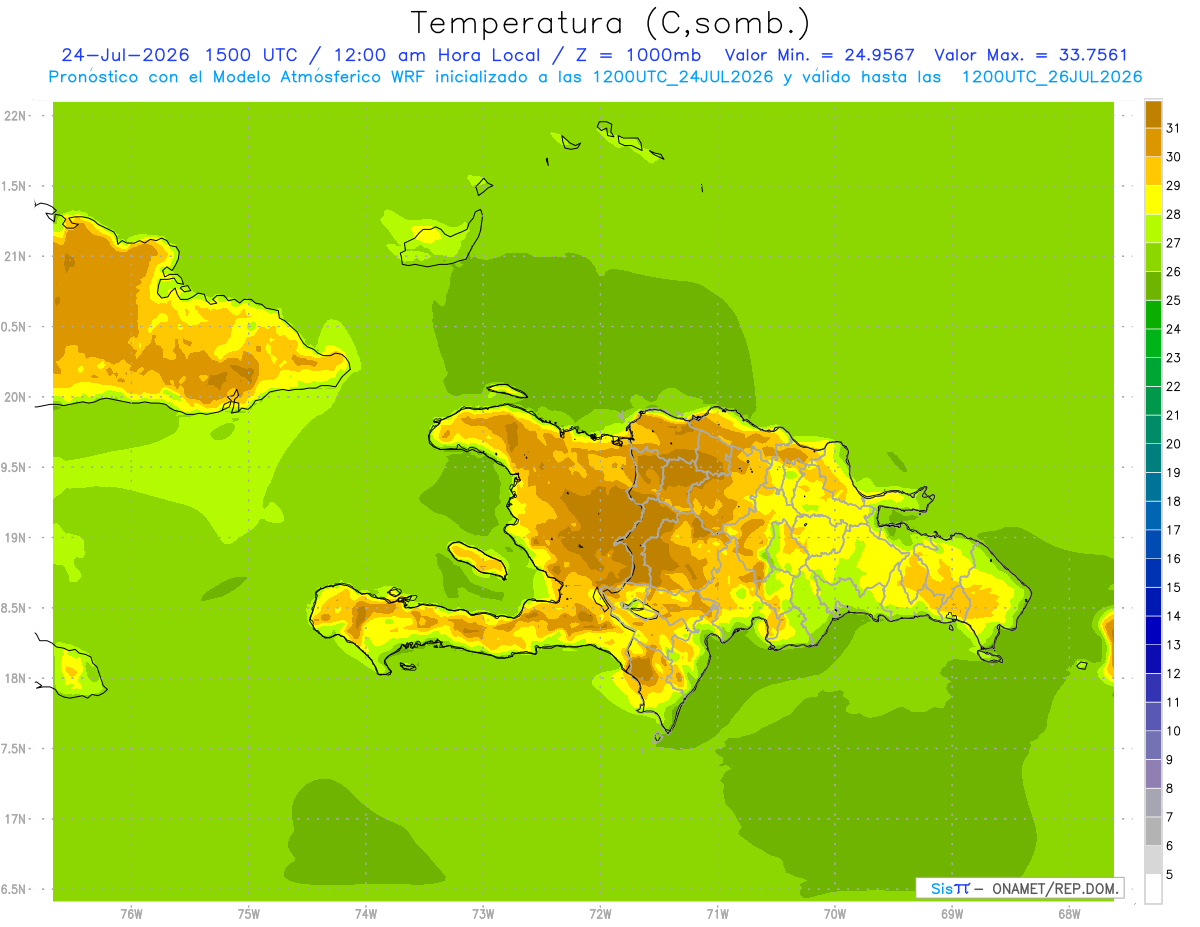
Task: Select the 'Valor Min. = 24.9567' text
Action: tap(819, 55)
